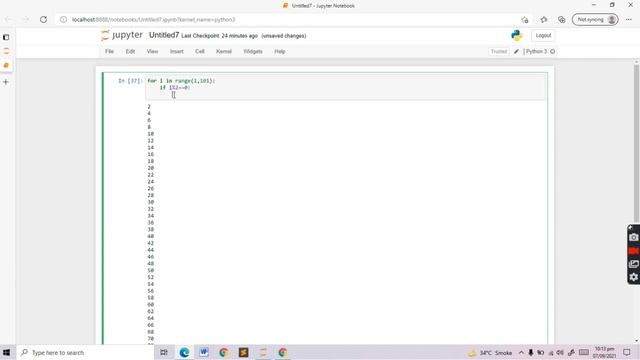Open the Edit menu

(130, 51)
